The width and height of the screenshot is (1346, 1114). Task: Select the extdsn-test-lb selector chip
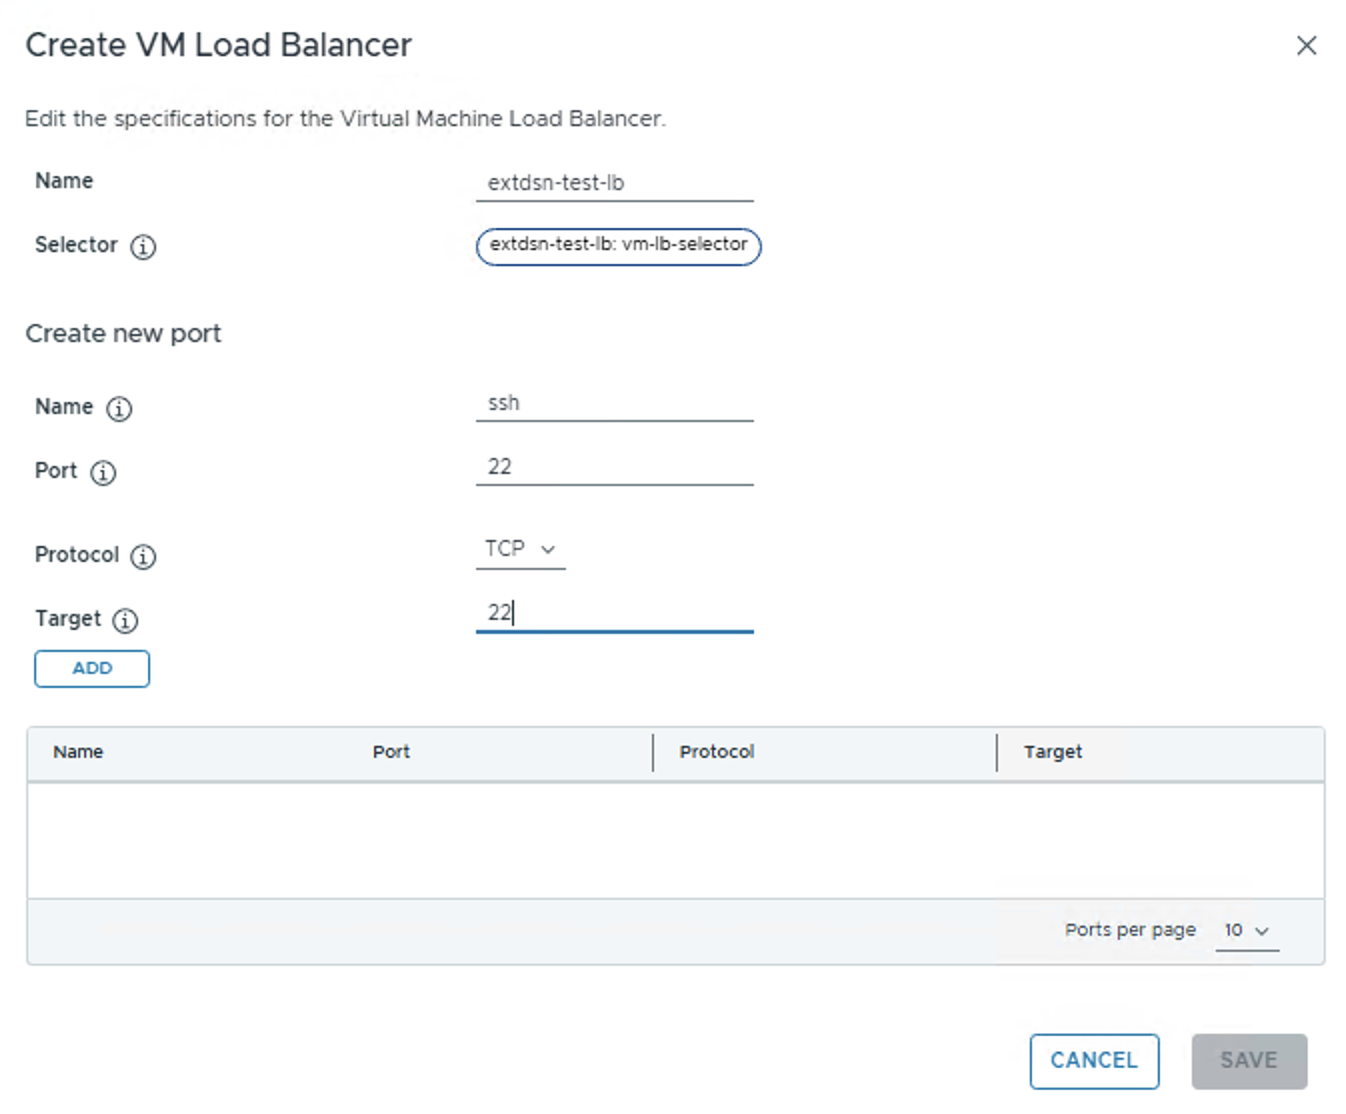618,246
